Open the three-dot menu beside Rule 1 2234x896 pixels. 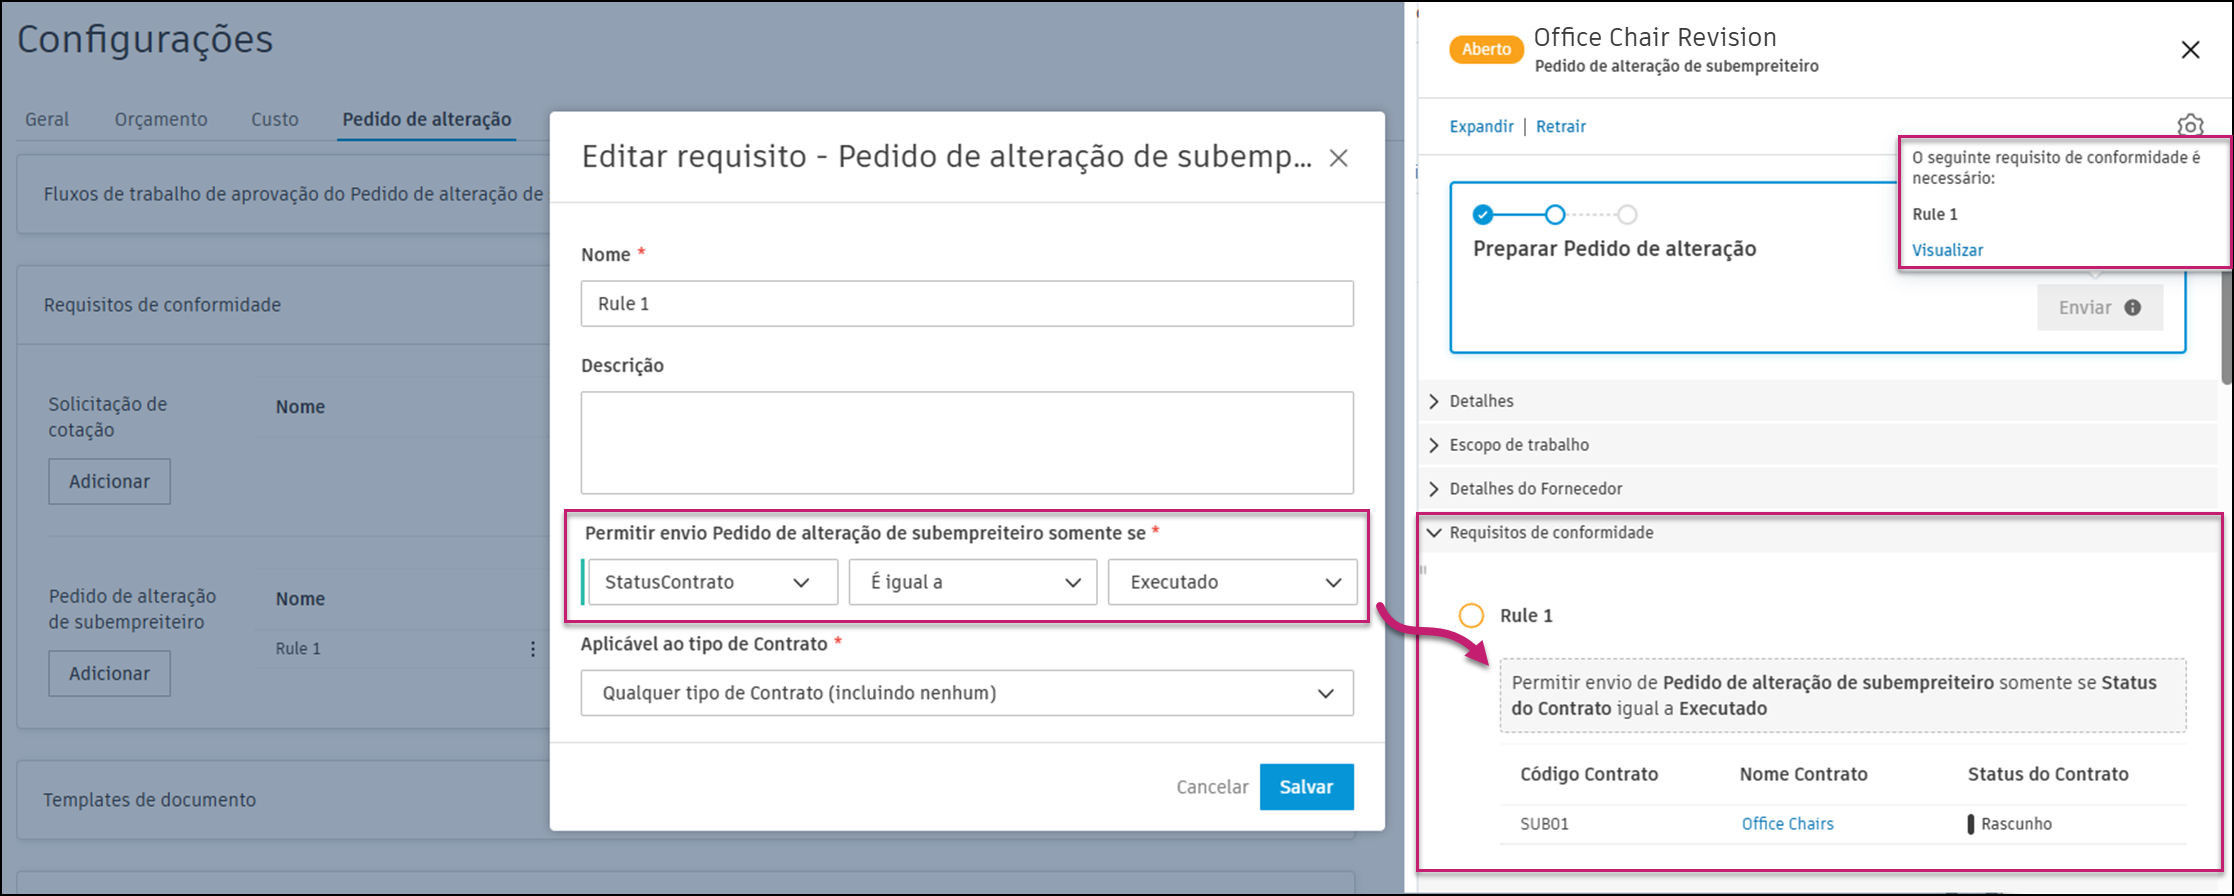[533, 649]
